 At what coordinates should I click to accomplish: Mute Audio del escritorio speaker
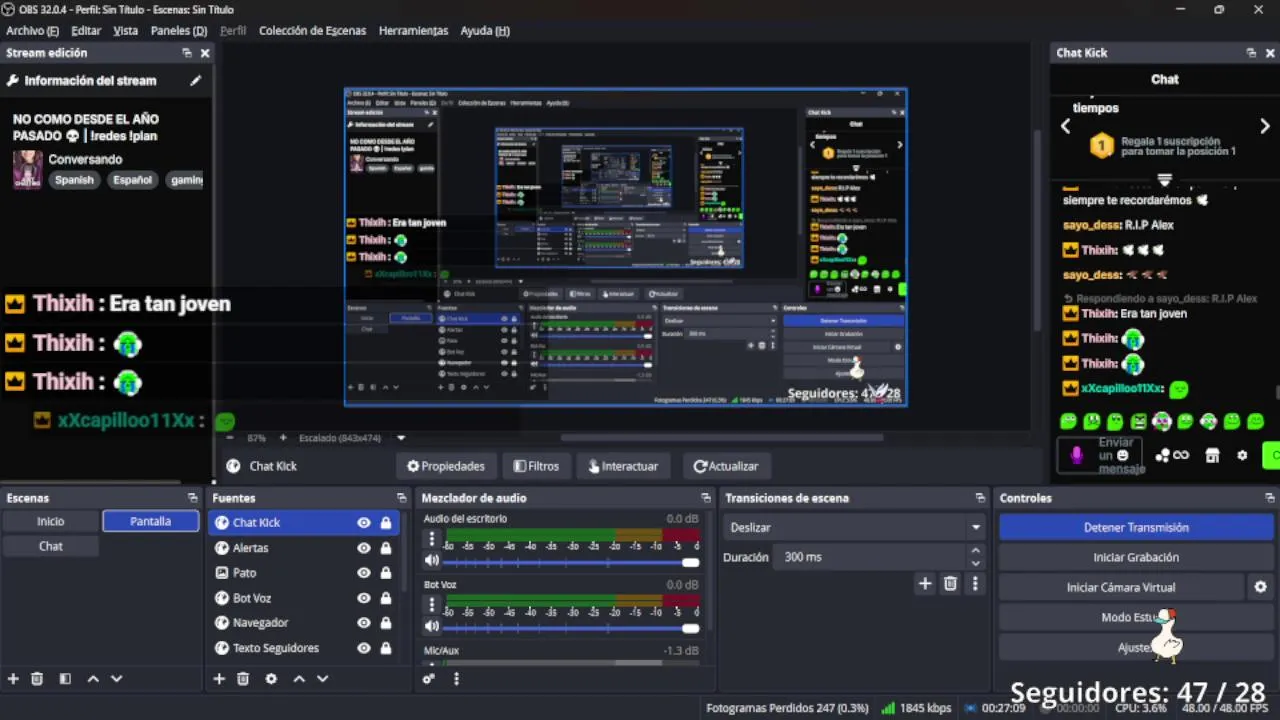[x=432, y=561]
